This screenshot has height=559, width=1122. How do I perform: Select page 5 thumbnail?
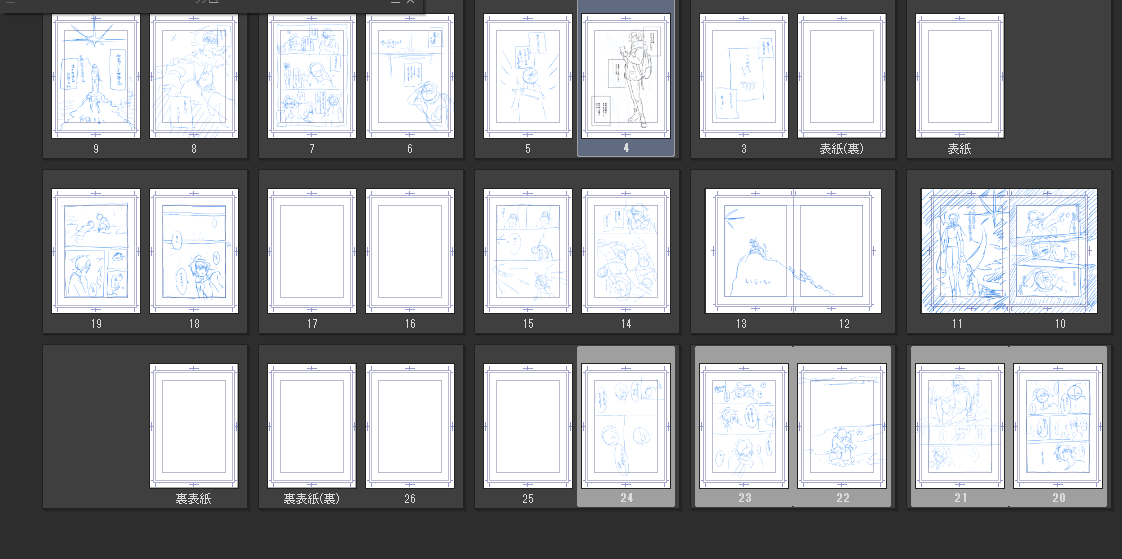528,76
